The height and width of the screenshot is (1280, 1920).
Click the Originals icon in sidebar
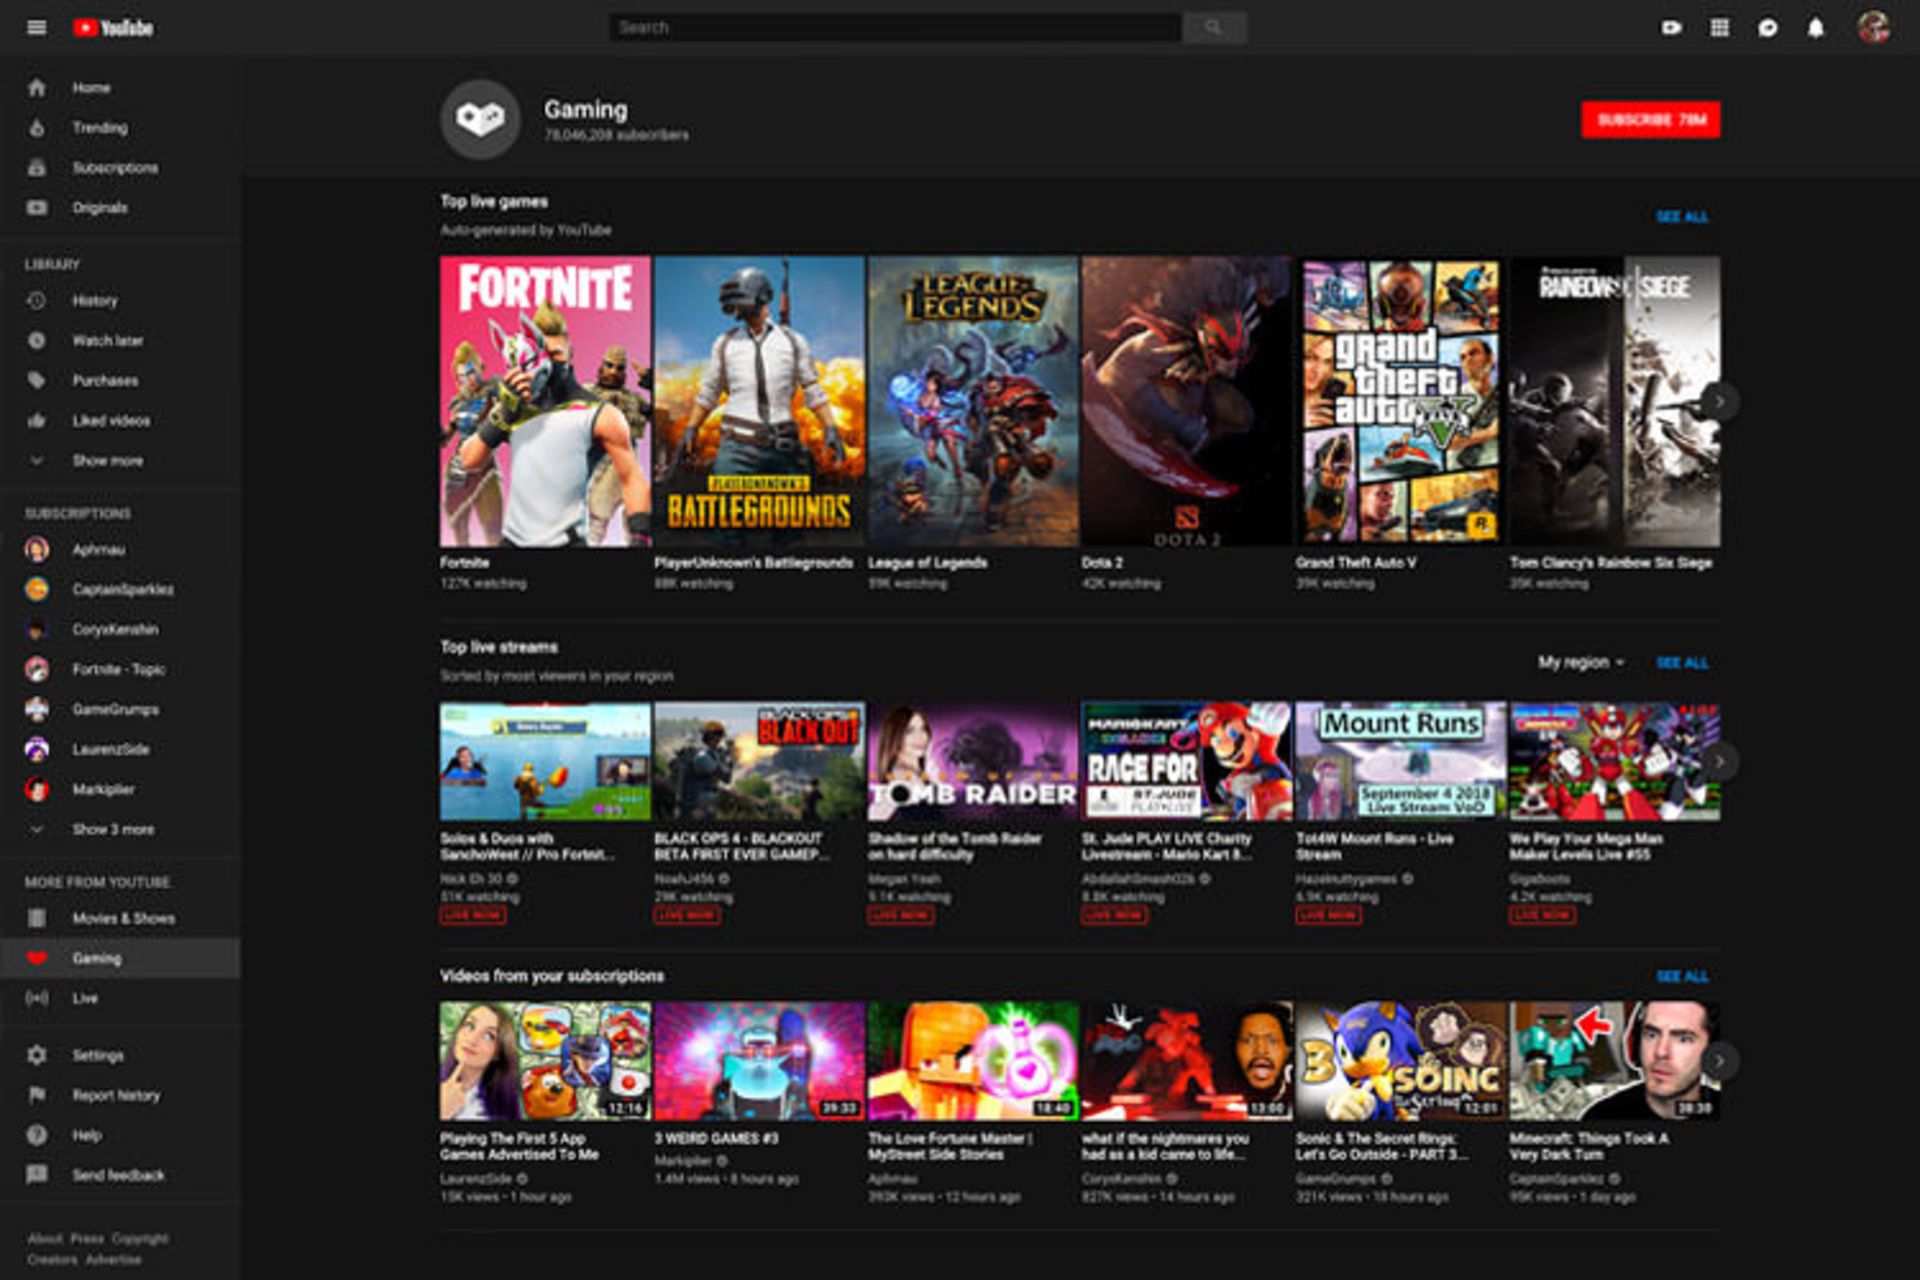[x=37, y=208]
